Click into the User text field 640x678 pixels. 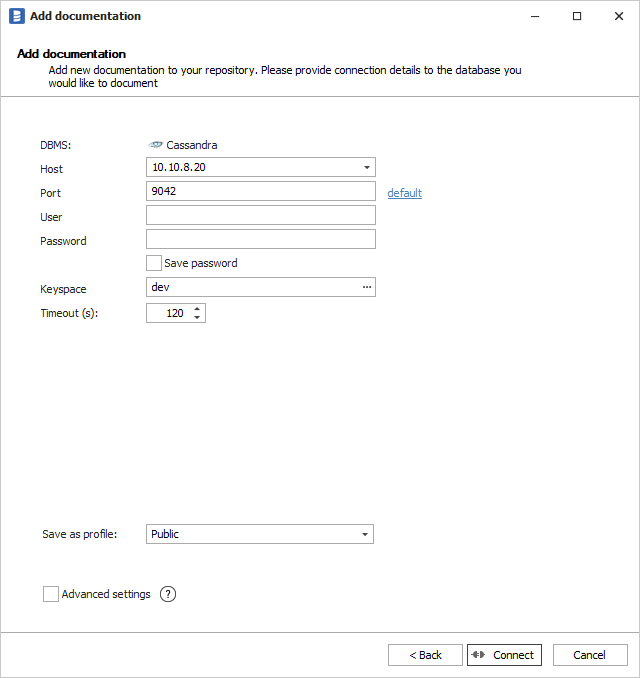point(260,215)
